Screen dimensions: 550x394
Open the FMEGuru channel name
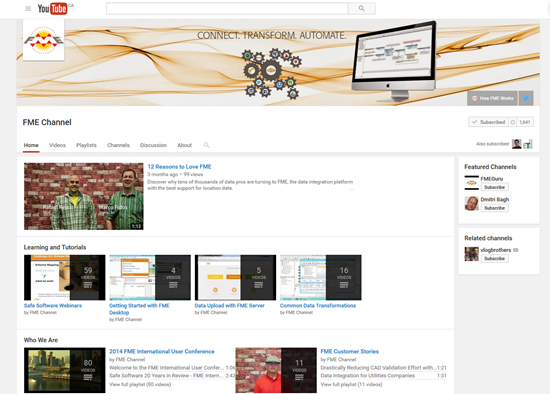[491, 179]
